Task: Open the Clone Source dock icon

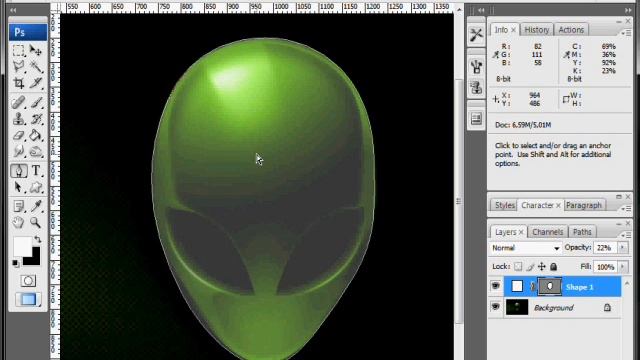Action: (x=476, y=87)
